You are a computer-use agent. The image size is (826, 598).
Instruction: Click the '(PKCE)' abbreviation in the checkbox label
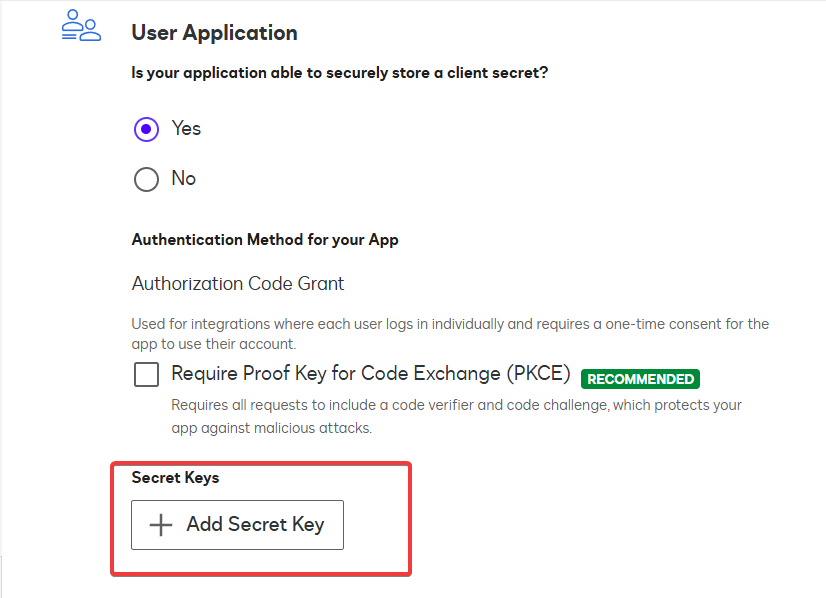(x=538, y=374)
